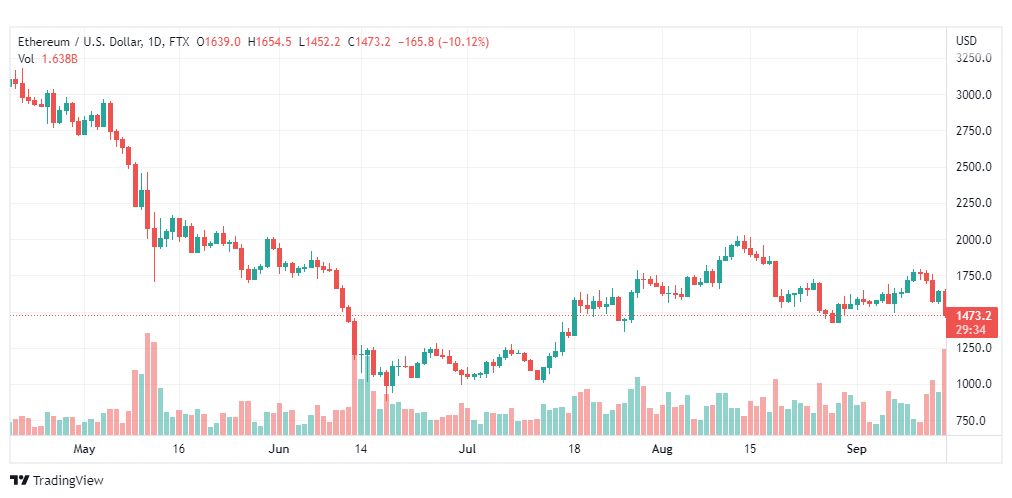Click the latest red candlestick at chart's right edge
Image resolution: width=1012 pixels, height=498 pixels.
tap(945, 303)
